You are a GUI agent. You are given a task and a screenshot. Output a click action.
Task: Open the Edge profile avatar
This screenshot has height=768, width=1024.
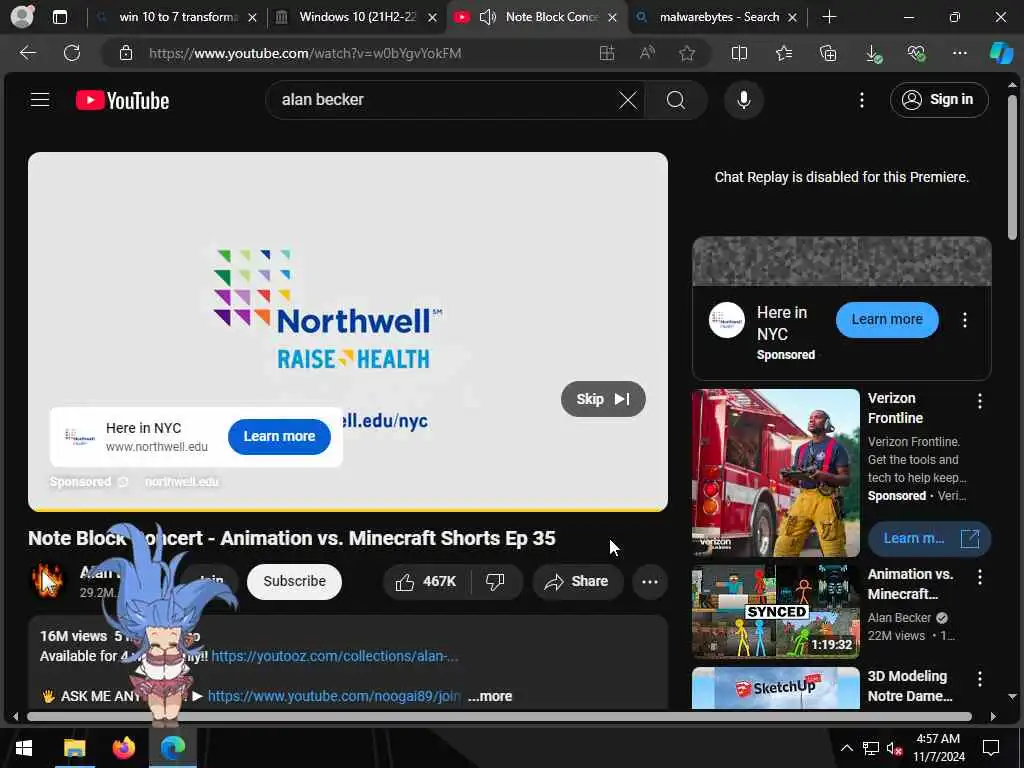[x=22, y=16]
